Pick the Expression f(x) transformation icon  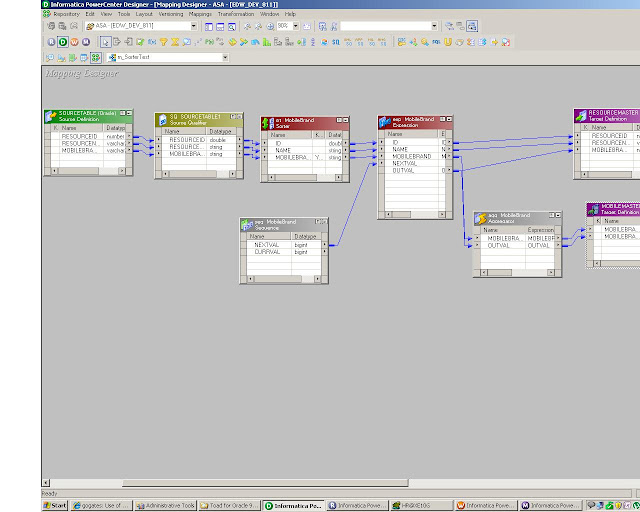(x=151, y=42)
